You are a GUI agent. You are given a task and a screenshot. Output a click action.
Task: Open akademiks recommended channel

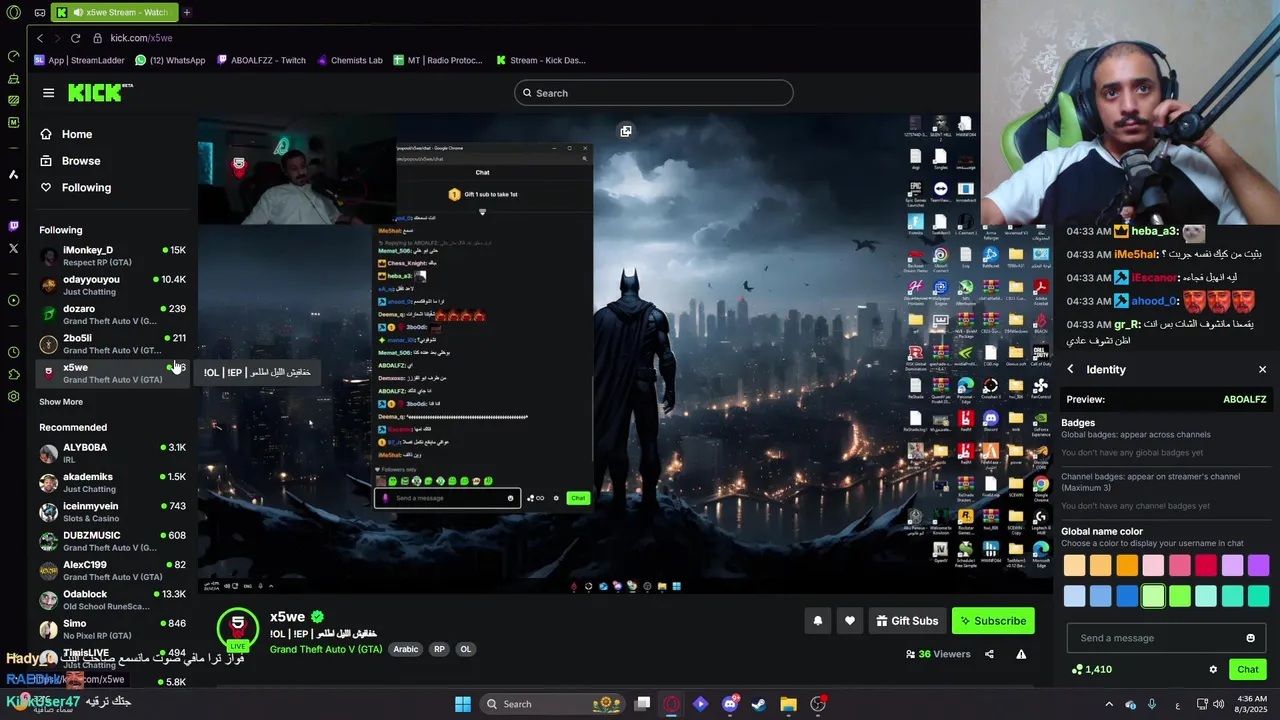pos(112,483)
